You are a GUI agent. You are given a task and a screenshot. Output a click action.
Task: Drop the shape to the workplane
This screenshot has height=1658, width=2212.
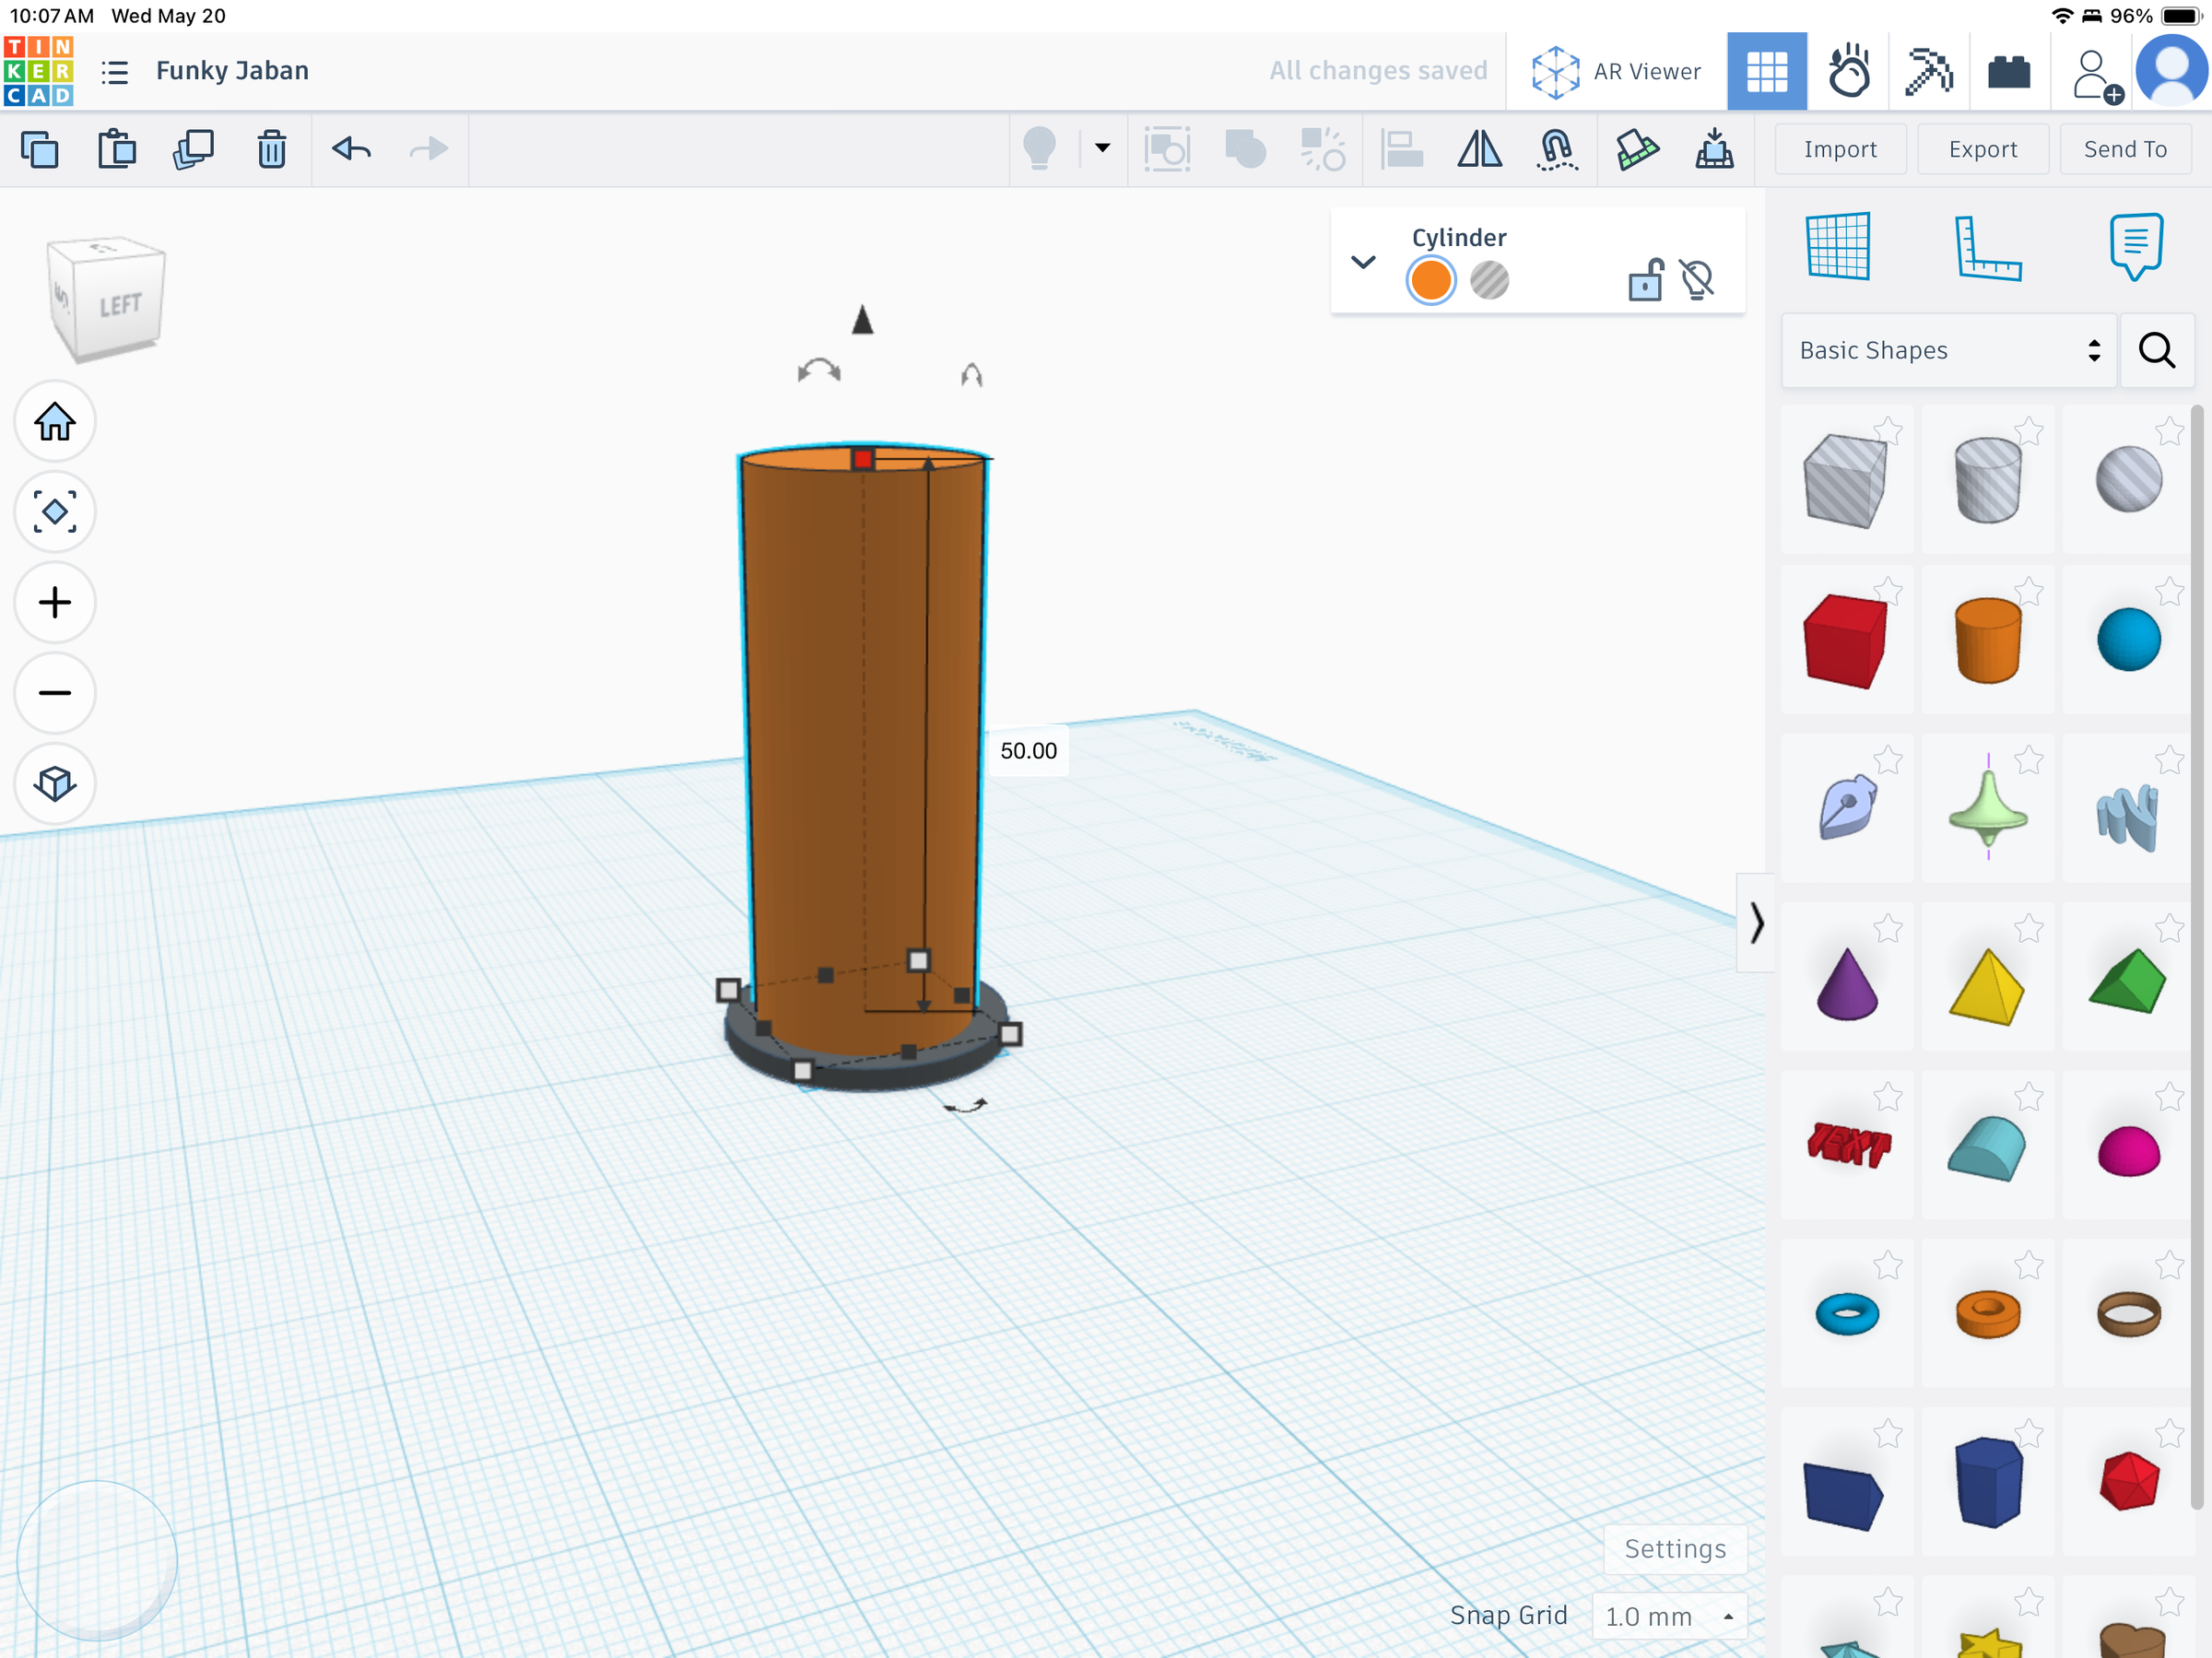click(x=1715, y=149)
